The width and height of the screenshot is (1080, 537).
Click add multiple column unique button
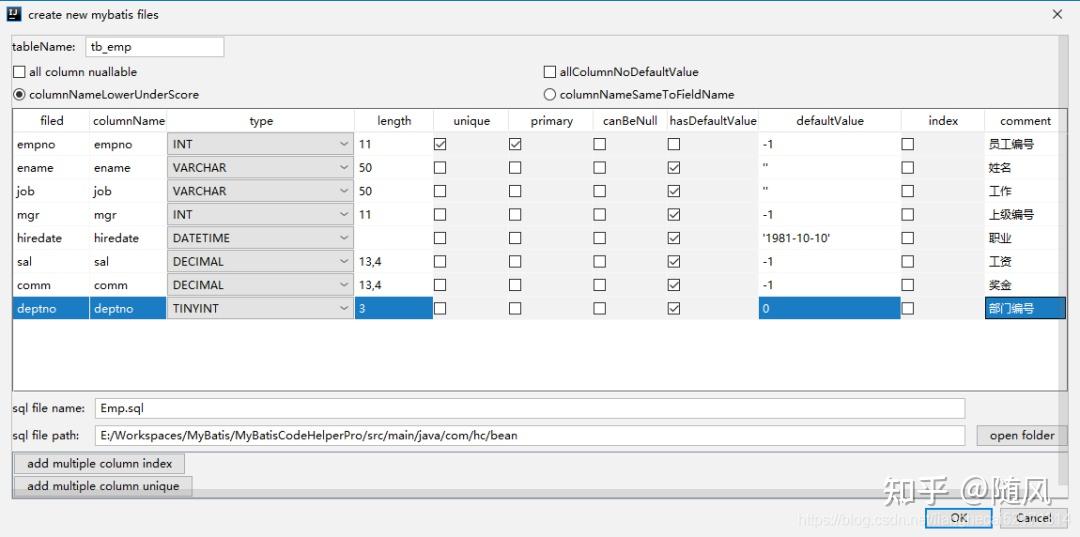point(103,486)
